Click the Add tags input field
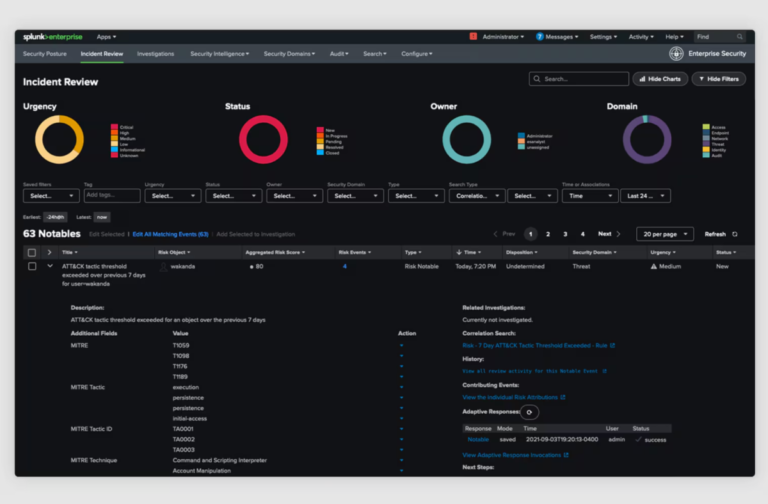 point(112,195)
